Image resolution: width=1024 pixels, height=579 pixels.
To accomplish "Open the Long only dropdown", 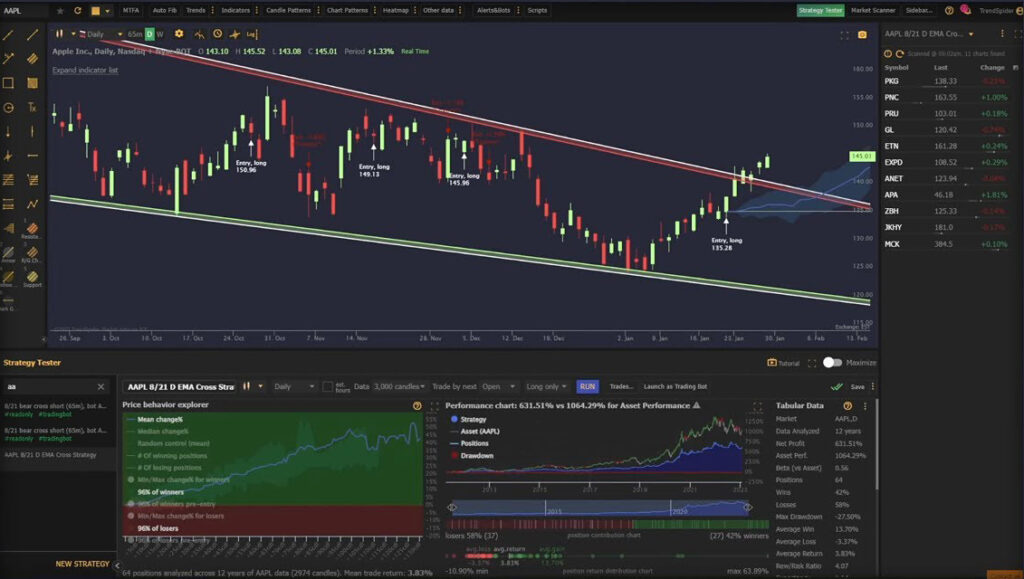I will pyautogui.click(x=547, y=386).
